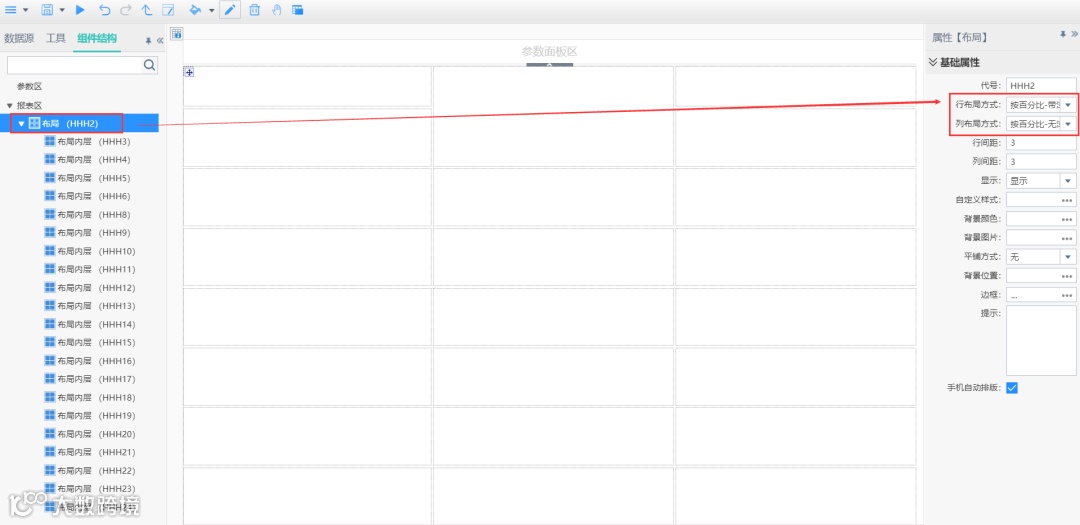
Task: Pin the left panel with the pin icon
Action: 148,41
